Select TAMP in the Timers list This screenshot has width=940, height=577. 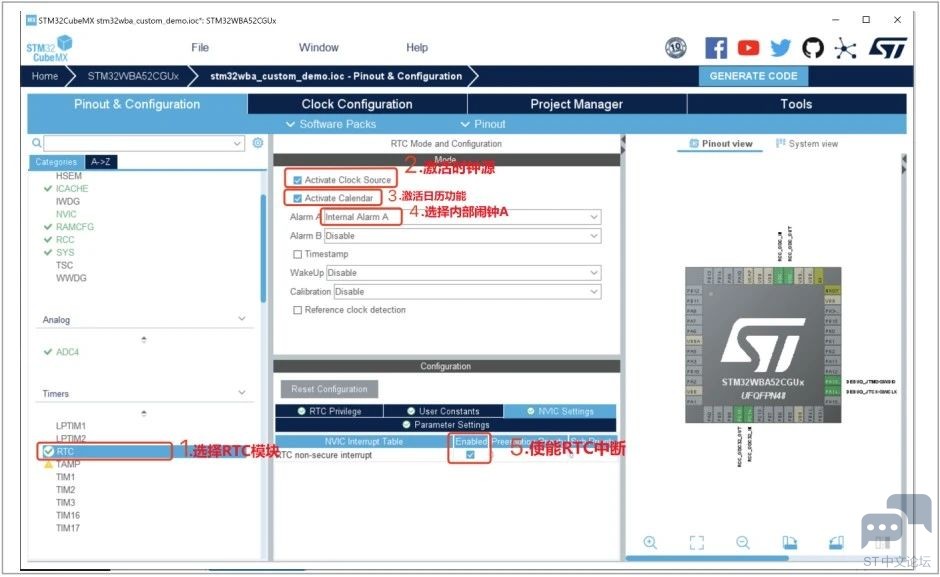coord(68,464)
